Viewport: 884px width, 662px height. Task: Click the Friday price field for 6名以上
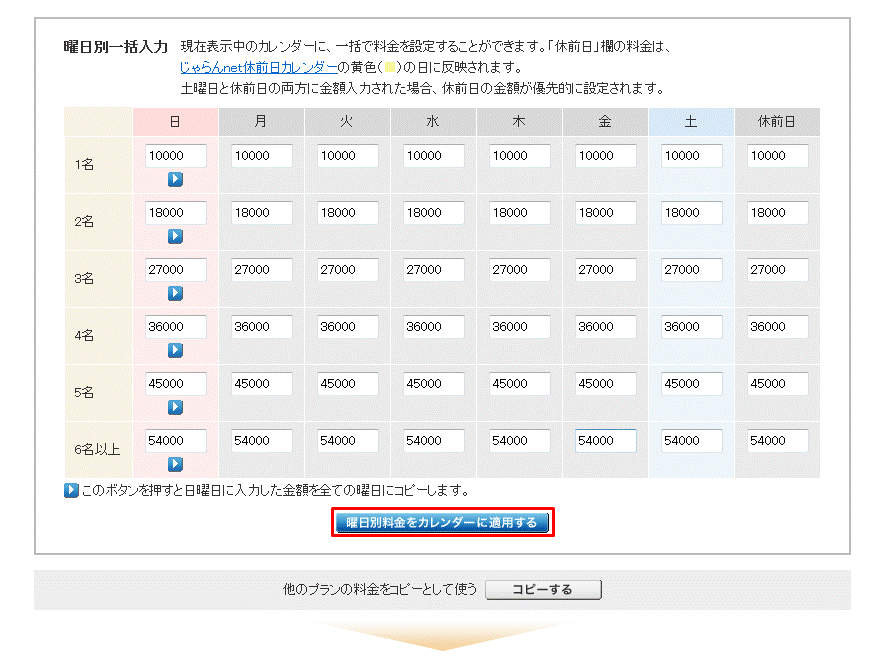605,440
